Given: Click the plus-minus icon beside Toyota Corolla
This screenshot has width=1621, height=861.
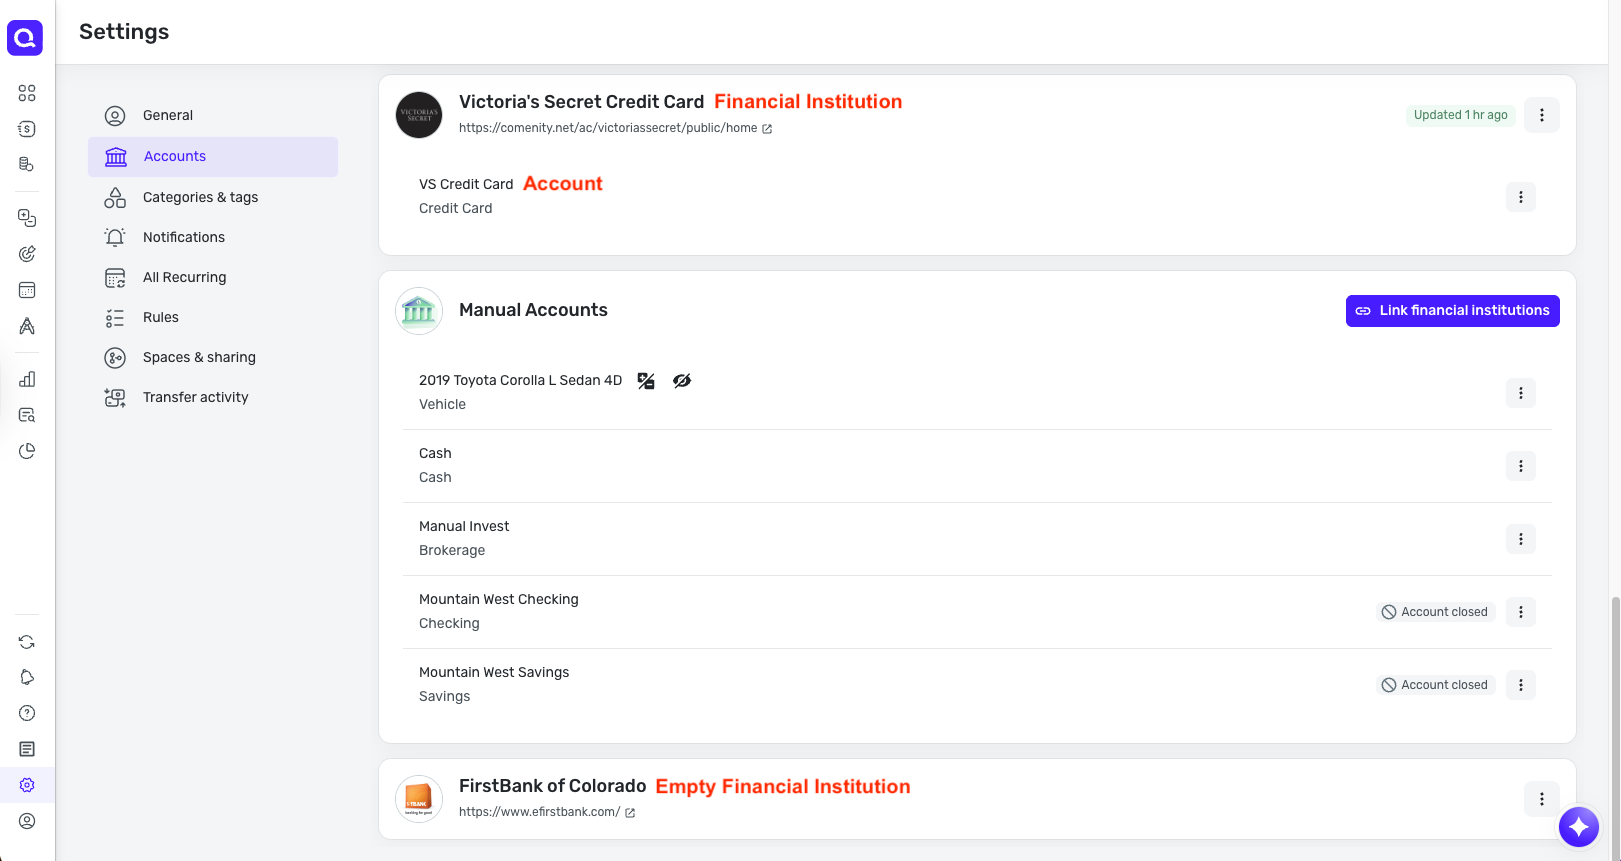Looking at the screenshot, I should pos(646,381).
